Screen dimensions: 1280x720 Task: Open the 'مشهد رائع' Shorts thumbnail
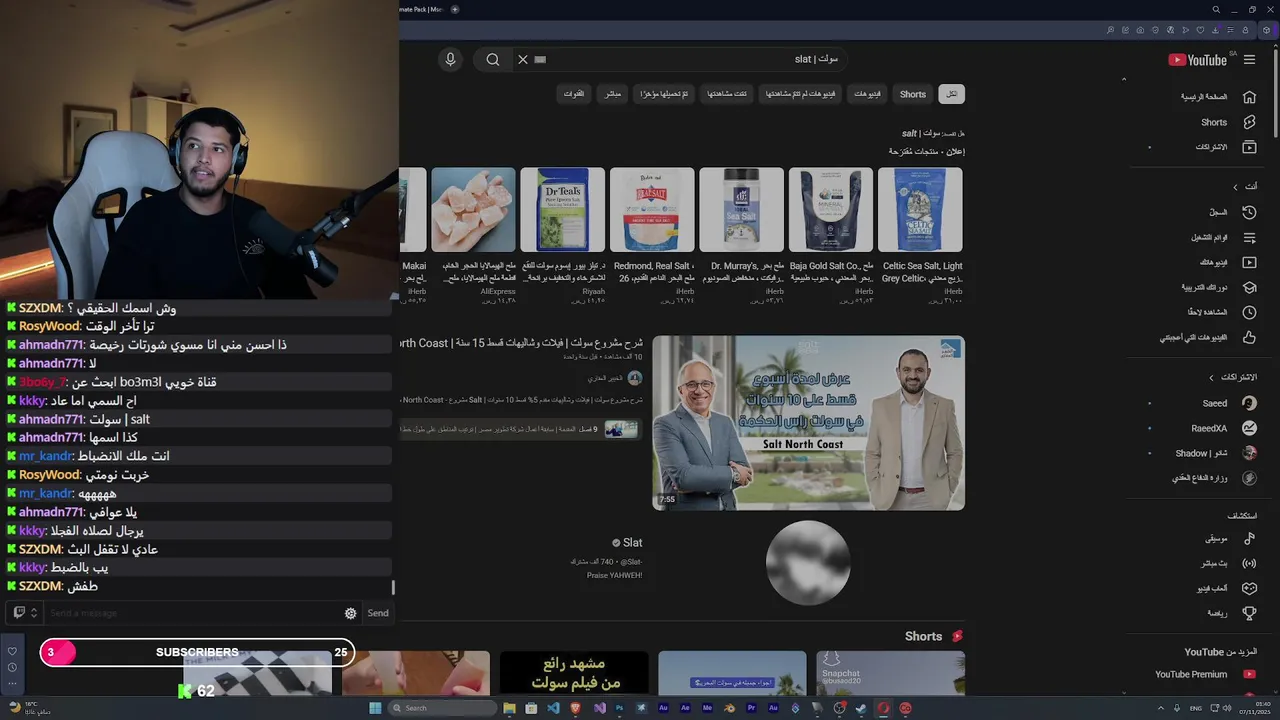click(574, 673)
